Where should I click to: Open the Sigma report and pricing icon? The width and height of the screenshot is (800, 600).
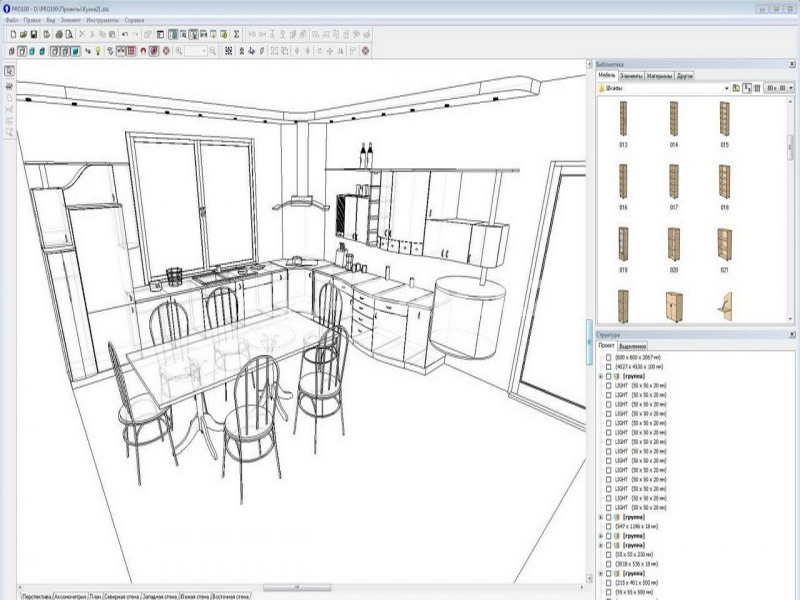click(236, 35)
